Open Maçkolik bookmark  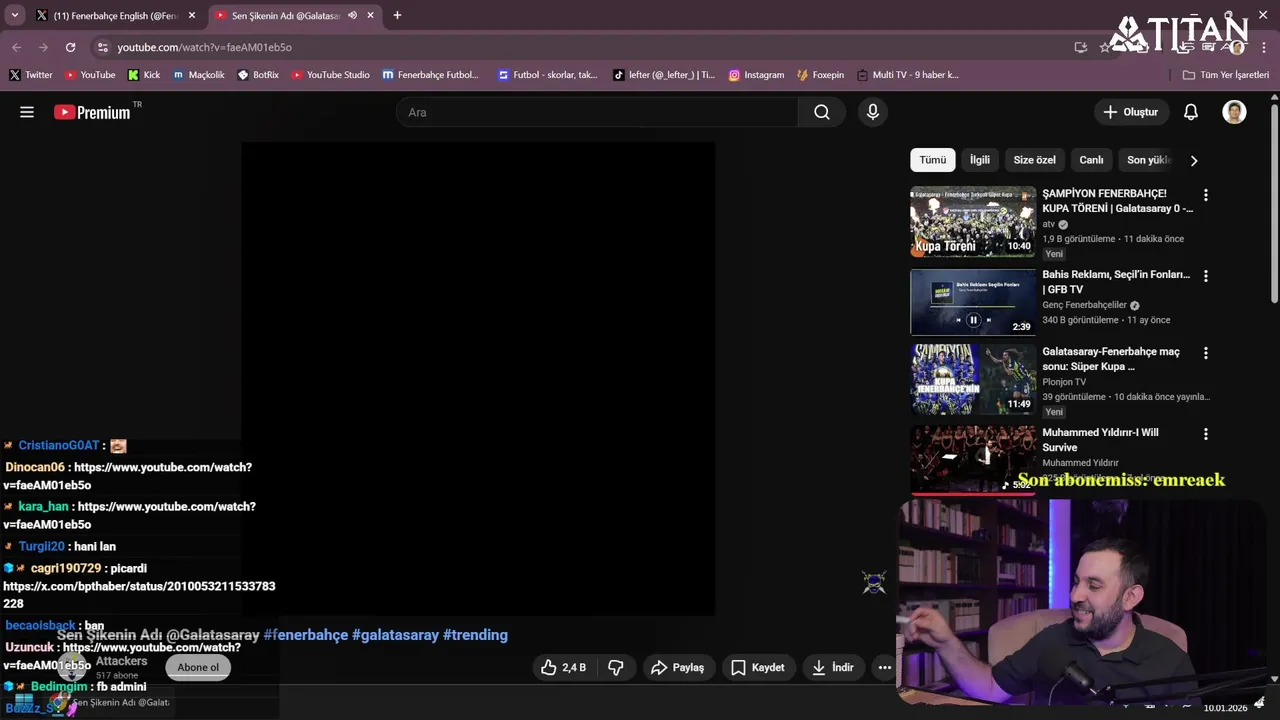tap(200, 75)
